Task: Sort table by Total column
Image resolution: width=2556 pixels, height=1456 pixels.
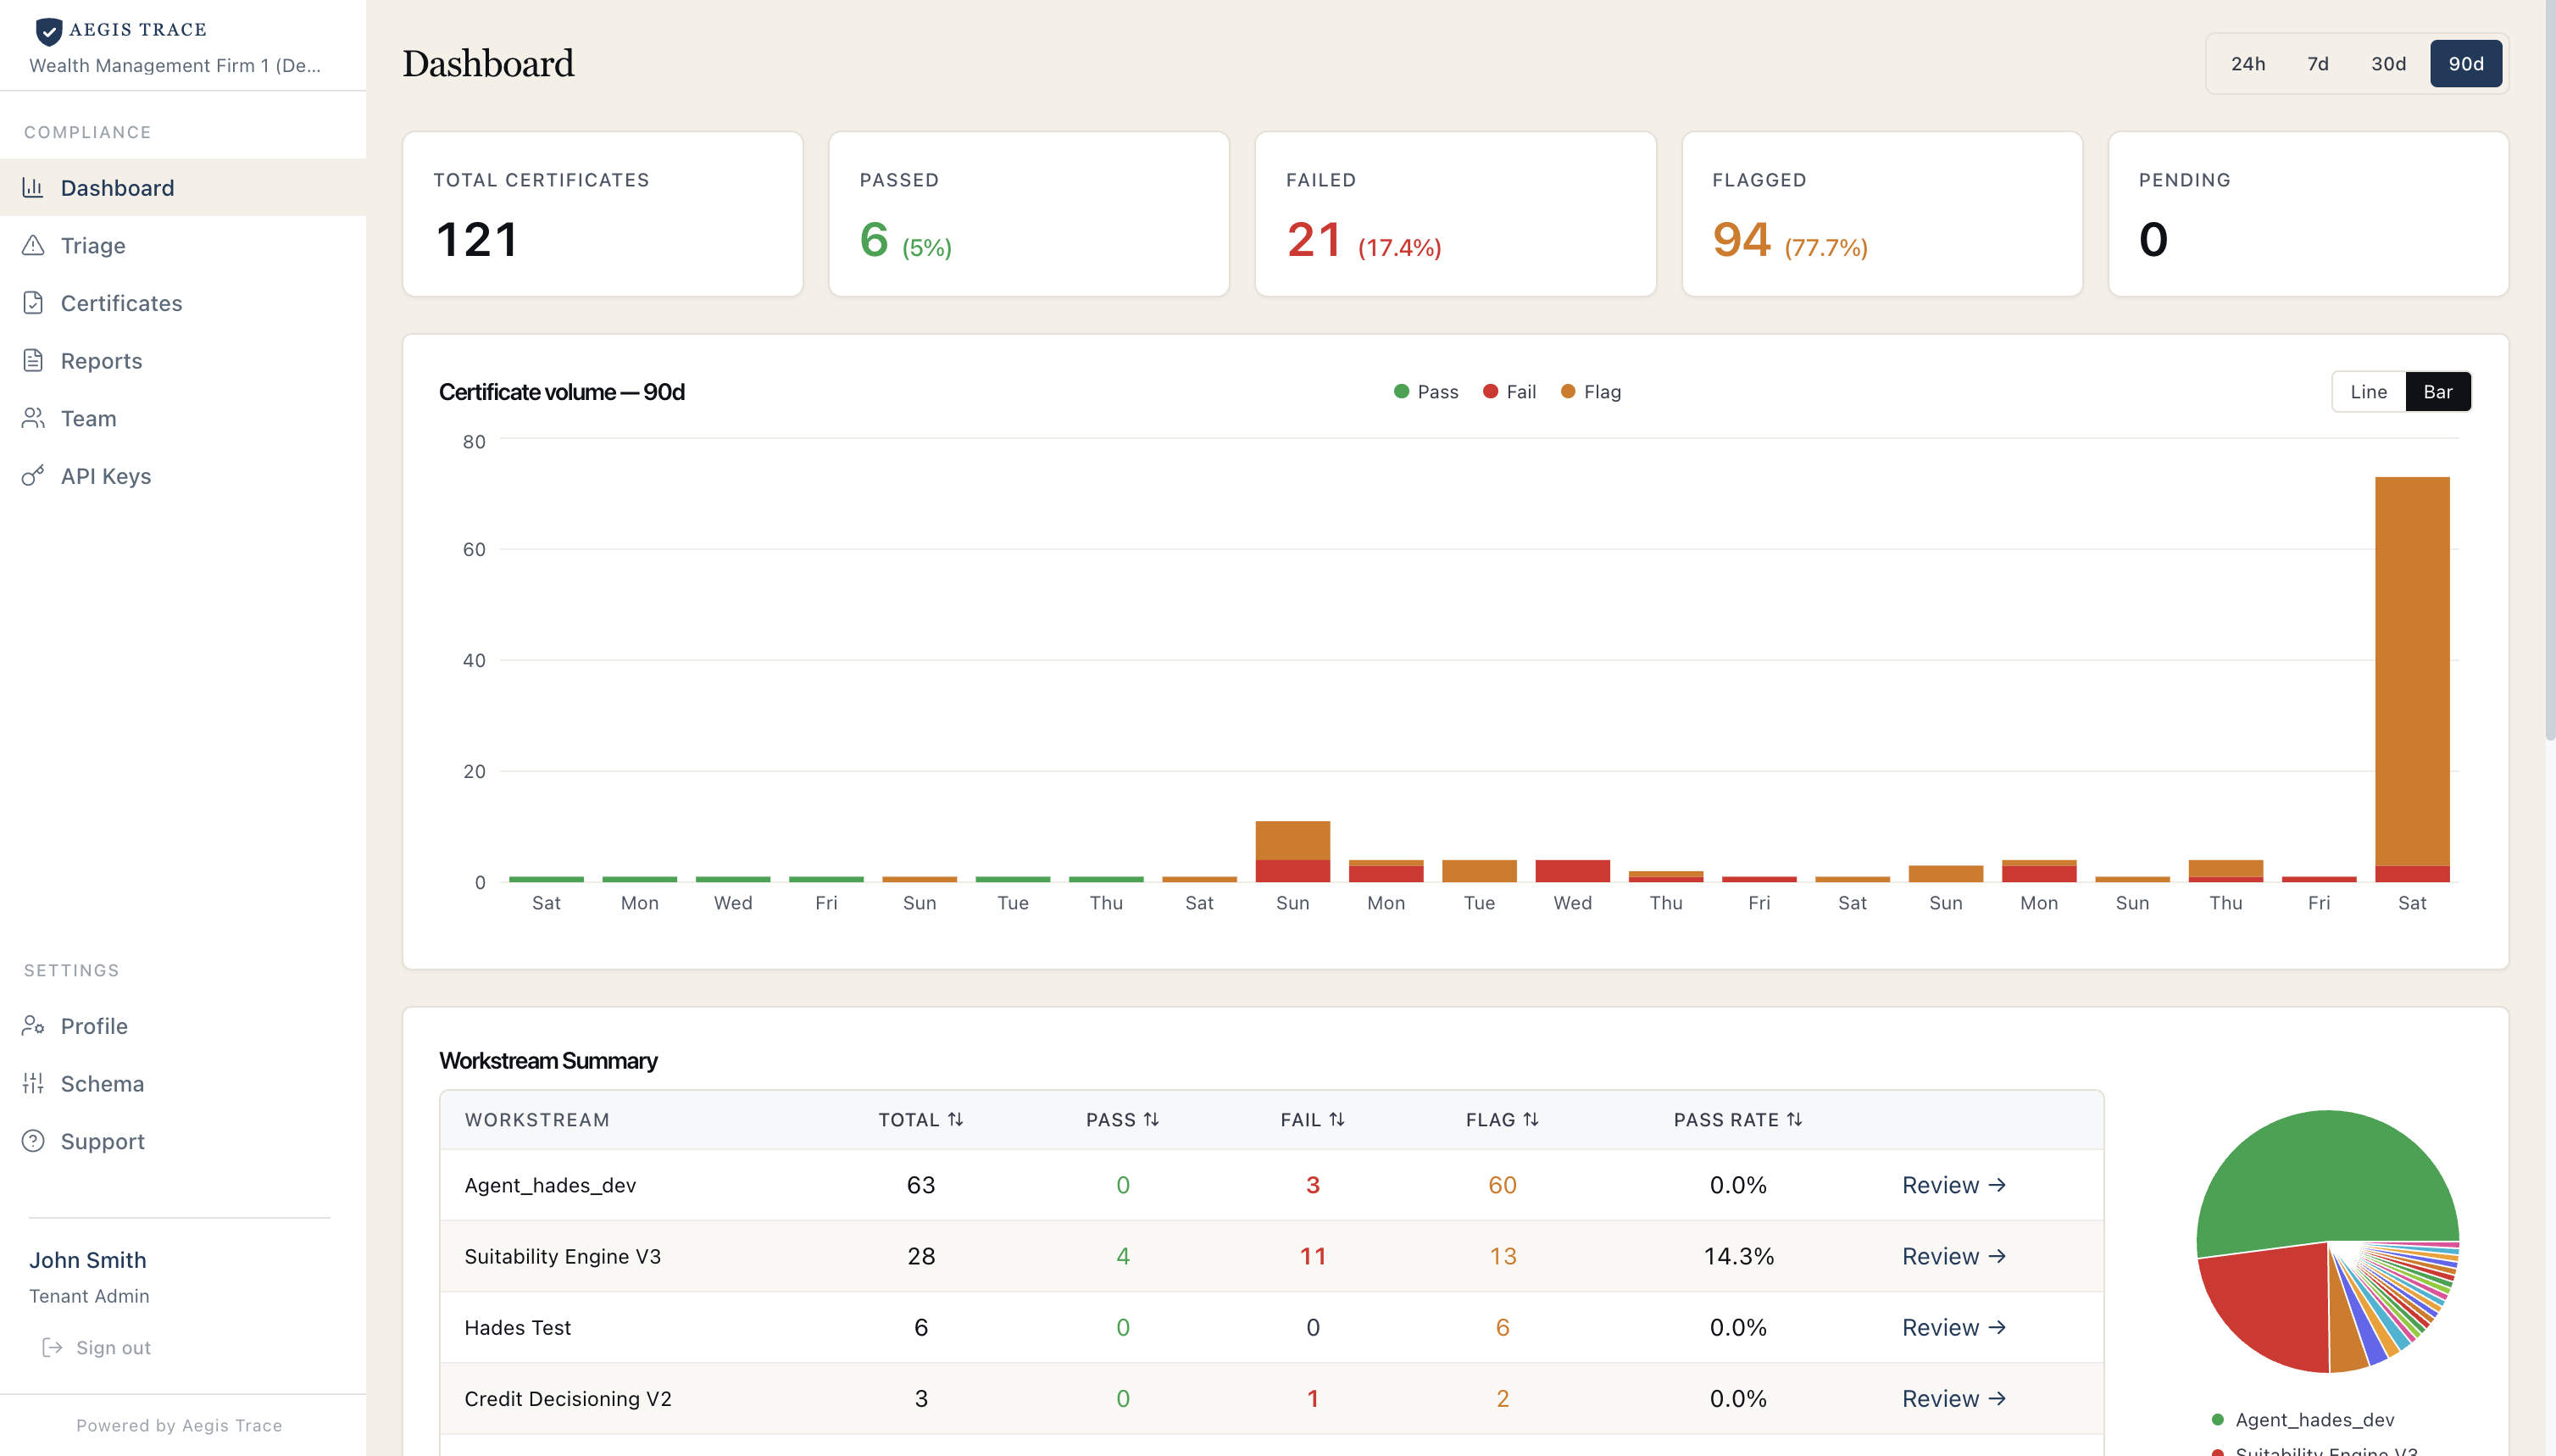Action: [921, 1120]
